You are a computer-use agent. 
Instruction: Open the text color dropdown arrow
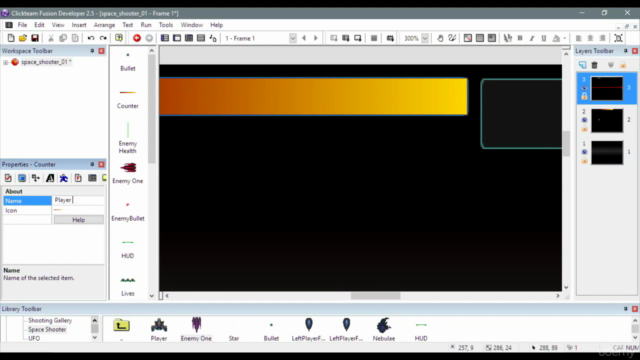(x=565, y=38)
